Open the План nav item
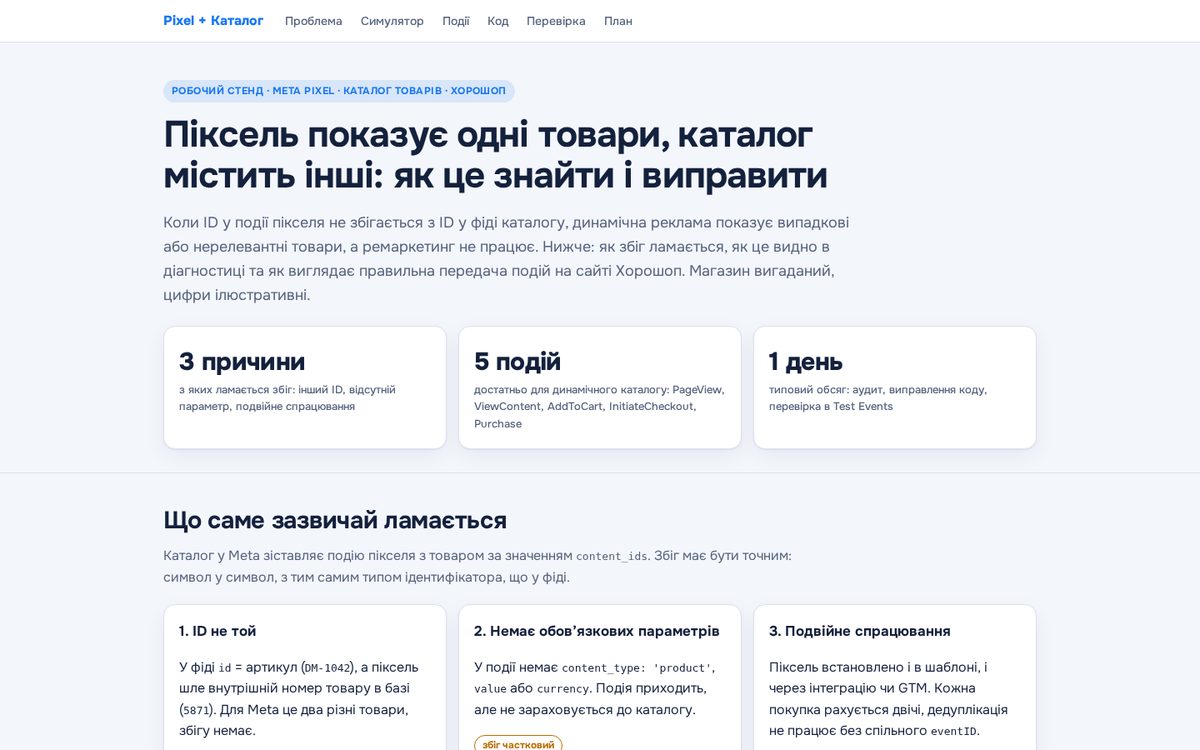Image resolution: width=1200 pixels, height=750 pixels. pos(618,21)
